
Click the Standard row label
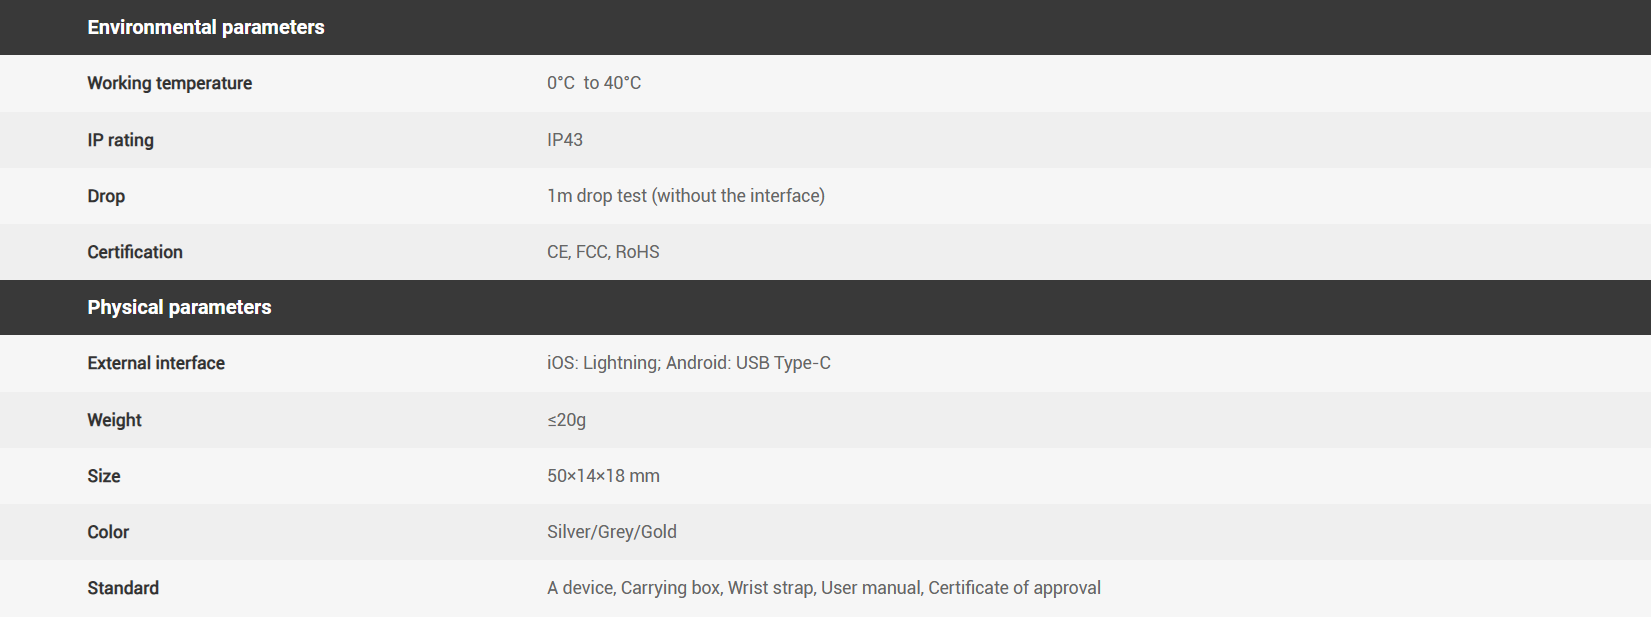coord(123,588)
